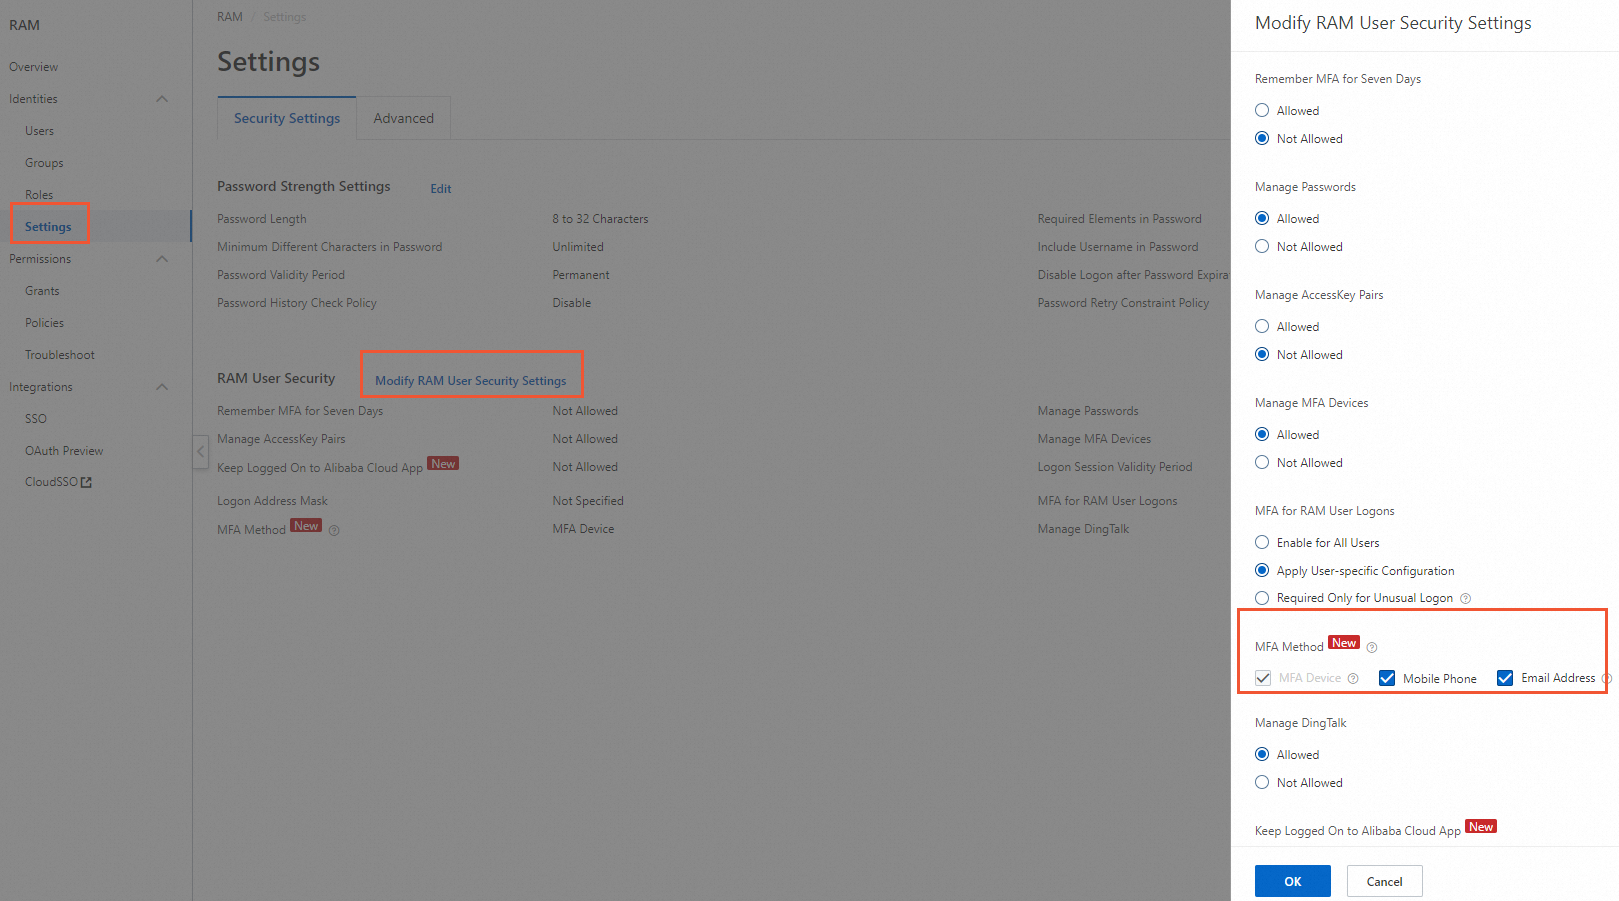The width and height of the screenshot is (1619, 901).
Task: Switch to the Advanced tab
Action: pos(404,118)
